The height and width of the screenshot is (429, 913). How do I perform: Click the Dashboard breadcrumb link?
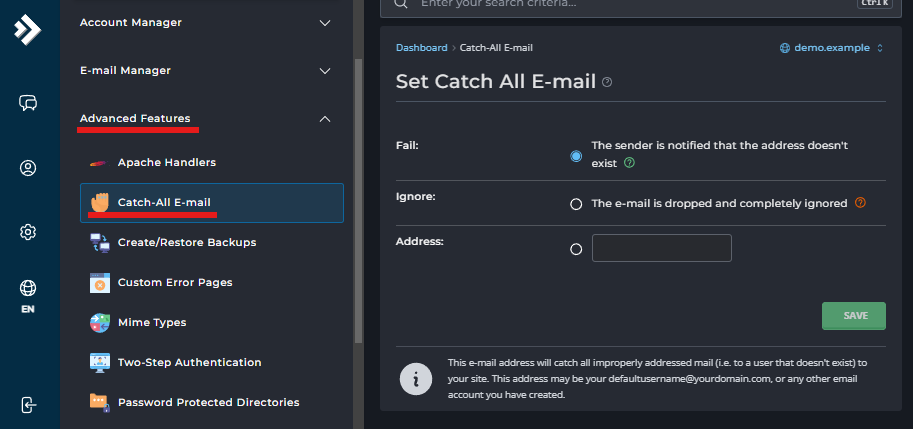[x=421, y=48]
